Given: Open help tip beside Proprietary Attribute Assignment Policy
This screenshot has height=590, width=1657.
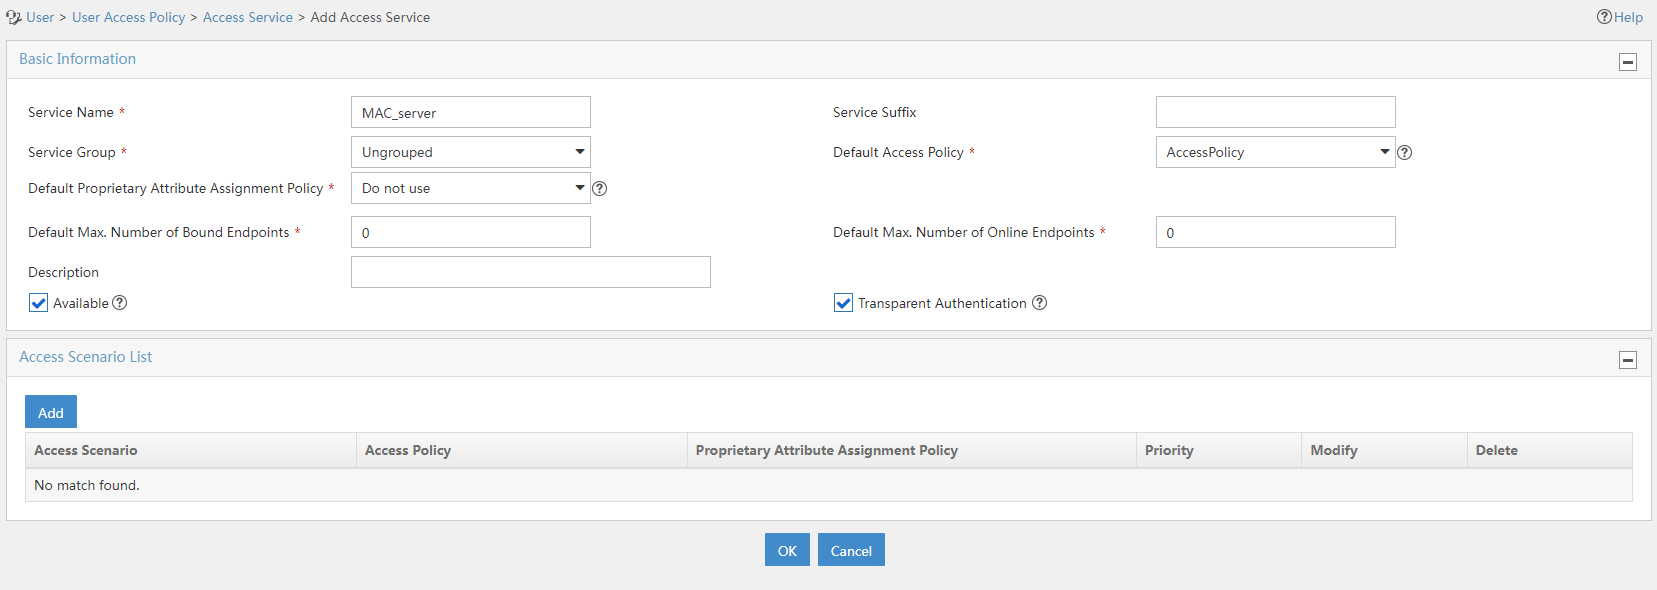Looking at the screenshot, I should coord(599,189).
